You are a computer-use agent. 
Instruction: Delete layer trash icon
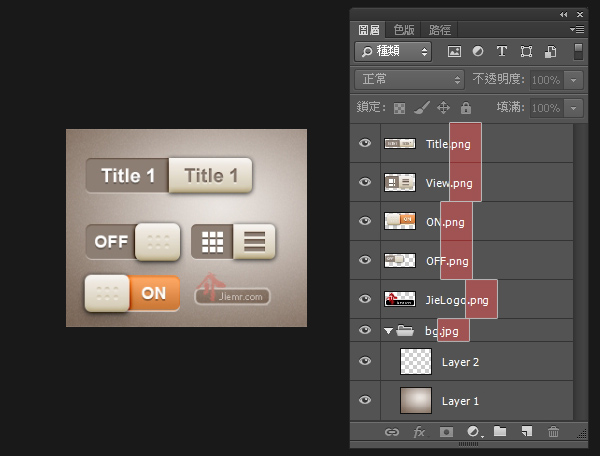click(553, 432)
